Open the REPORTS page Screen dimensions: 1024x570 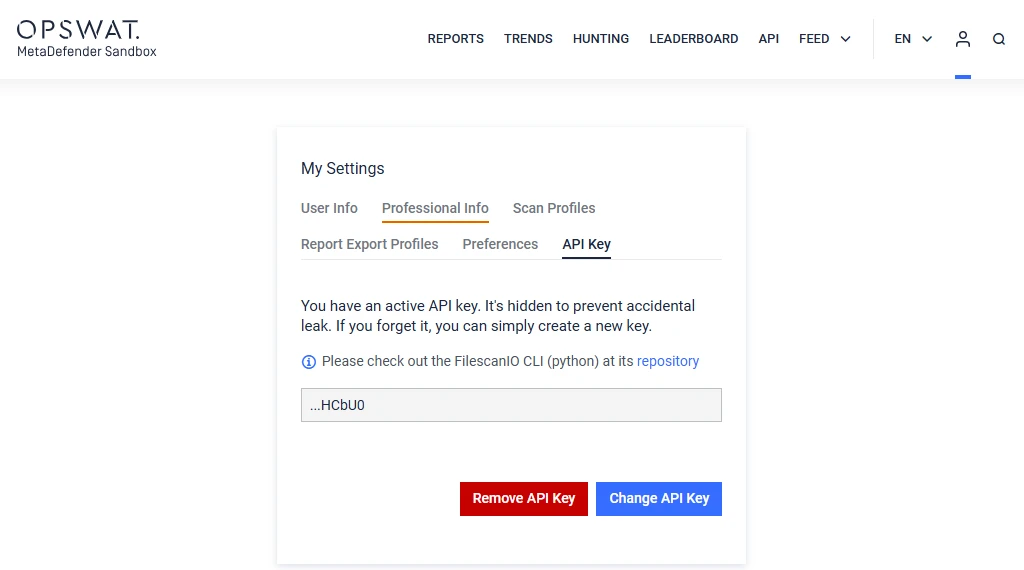click(x=455, y=39)
